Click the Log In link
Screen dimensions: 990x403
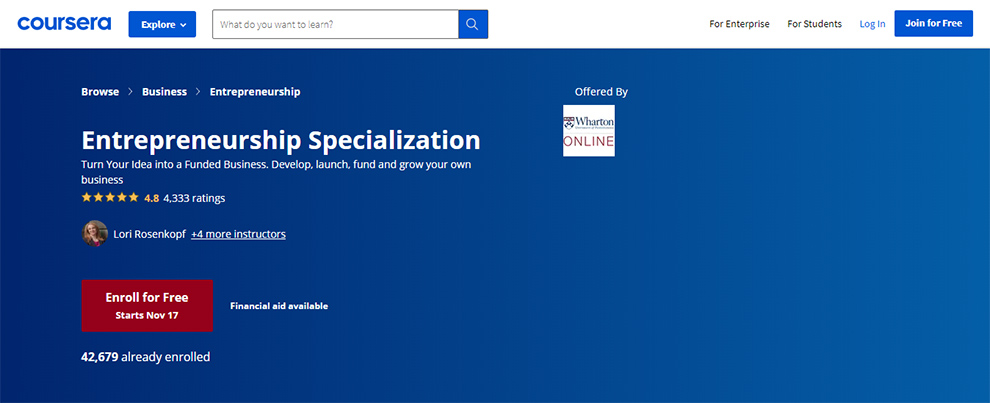[872, 24]
